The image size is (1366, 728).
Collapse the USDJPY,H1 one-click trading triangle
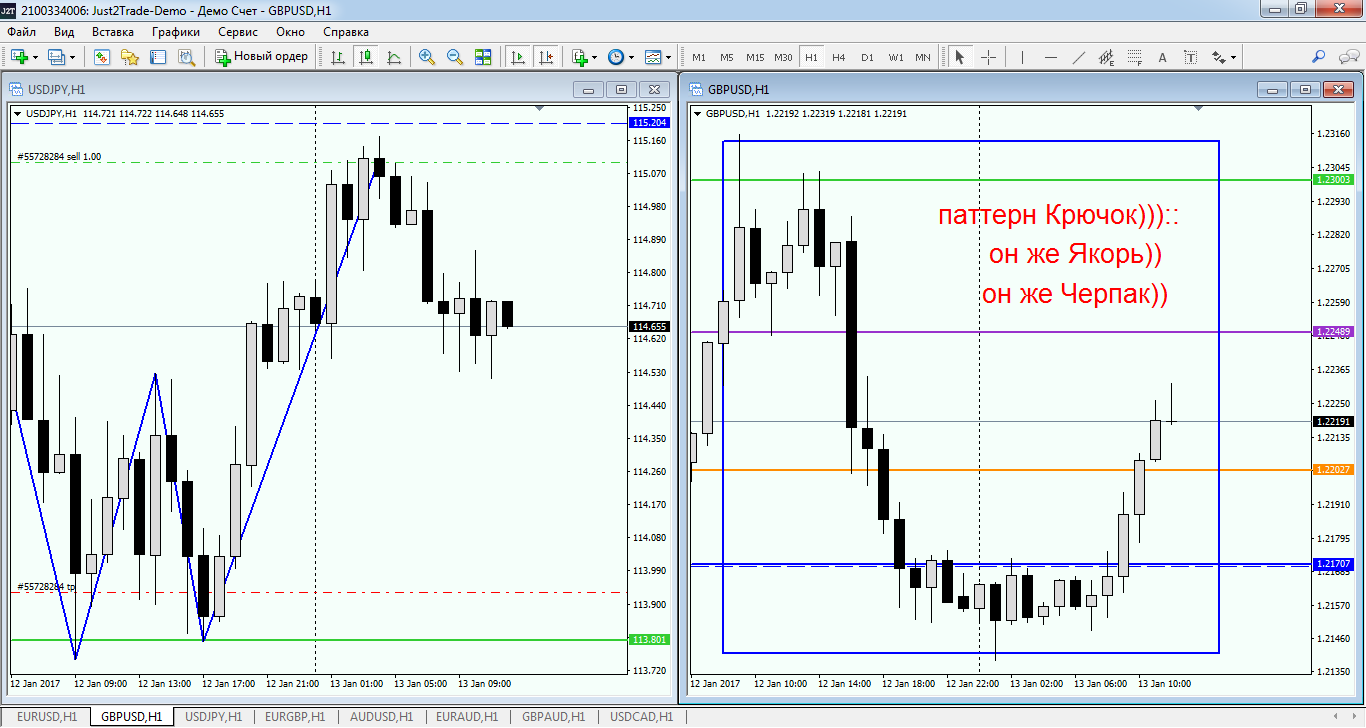pos(17,114)
